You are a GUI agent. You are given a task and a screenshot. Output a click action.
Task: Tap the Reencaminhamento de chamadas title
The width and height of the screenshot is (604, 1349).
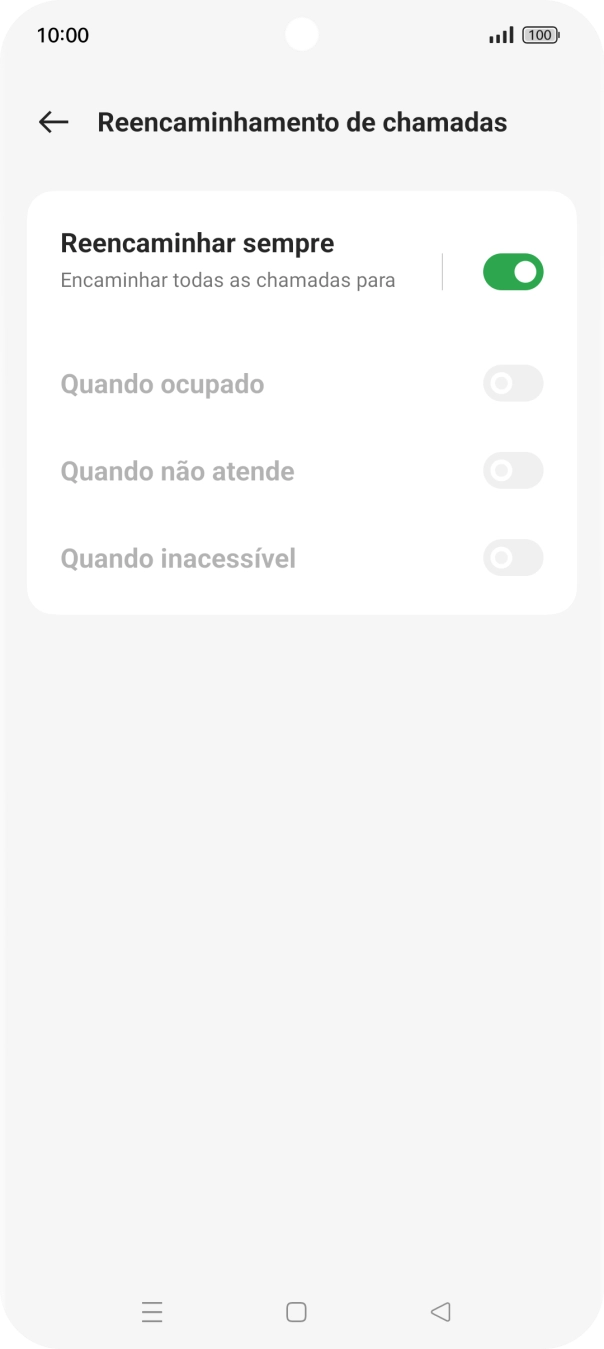(301, 121)
